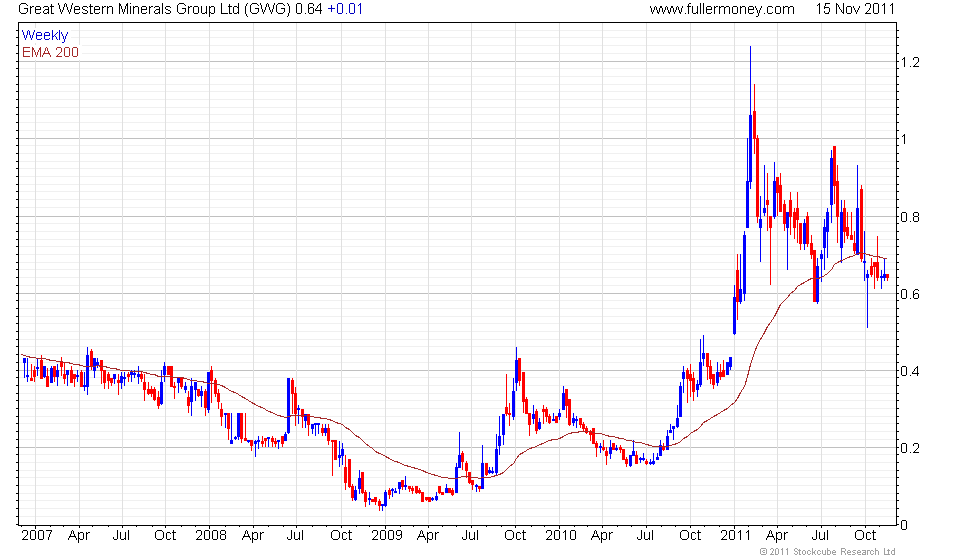Click the 2011 date axis label
Screen dimensions: 980x560
pos(736,536)
